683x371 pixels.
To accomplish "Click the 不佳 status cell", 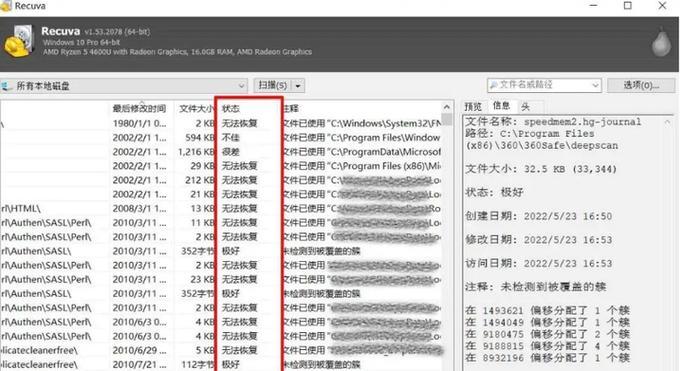I will pyautogui.click(x=231, y=138).
